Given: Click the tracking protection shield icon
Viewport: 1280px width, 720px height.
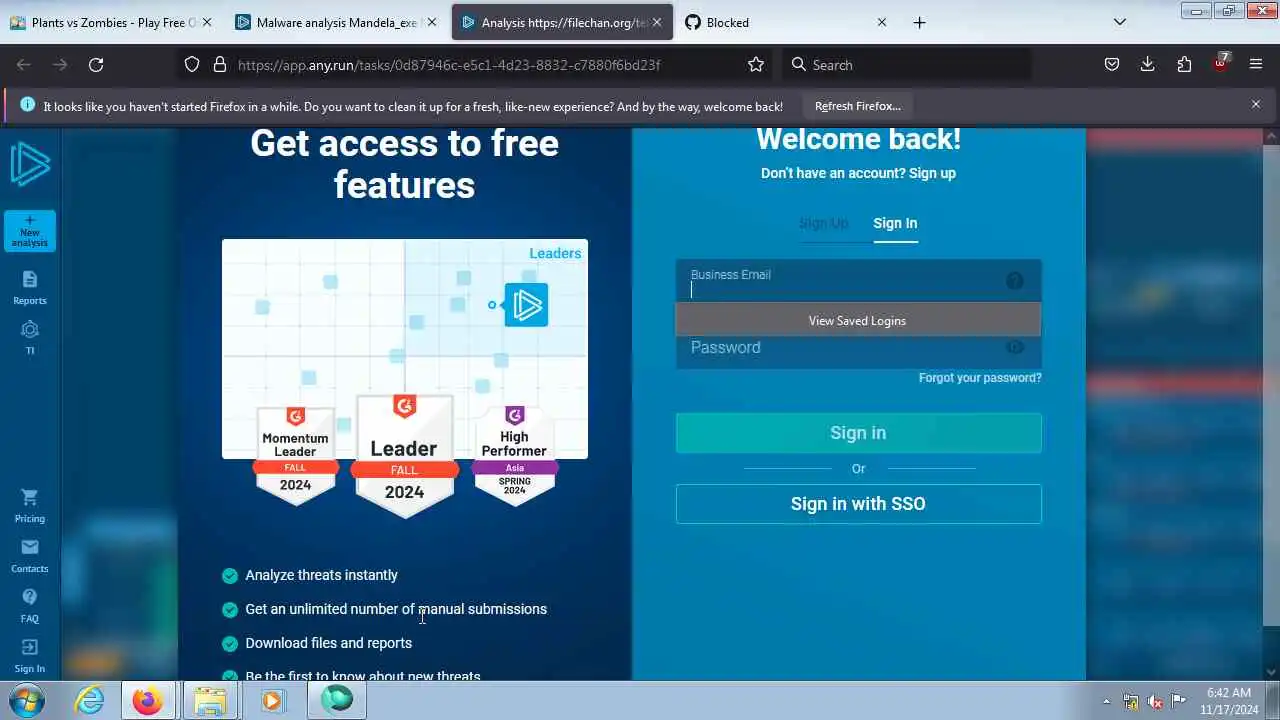Looking at the screenshot, I should point(192,64).
